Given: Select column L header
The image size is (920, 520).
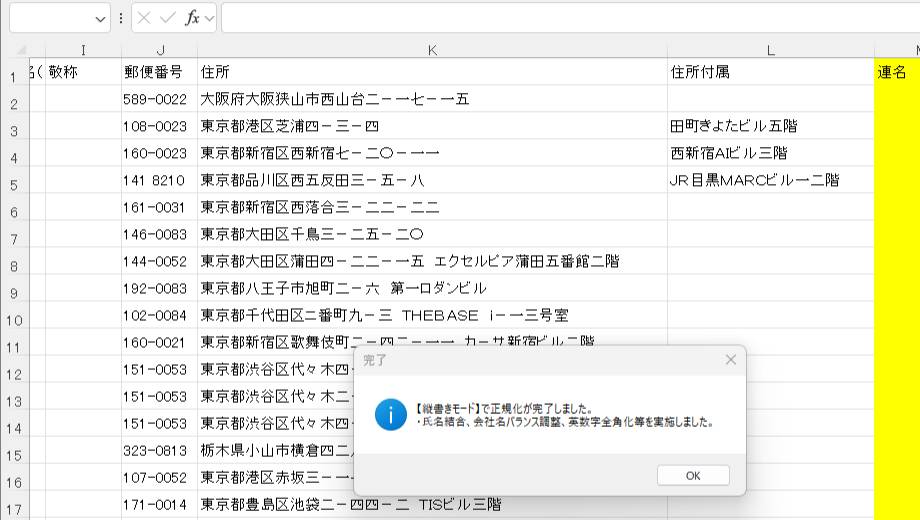Looking at the screenshot, I should pyautogui.click(x=770, y=50).
